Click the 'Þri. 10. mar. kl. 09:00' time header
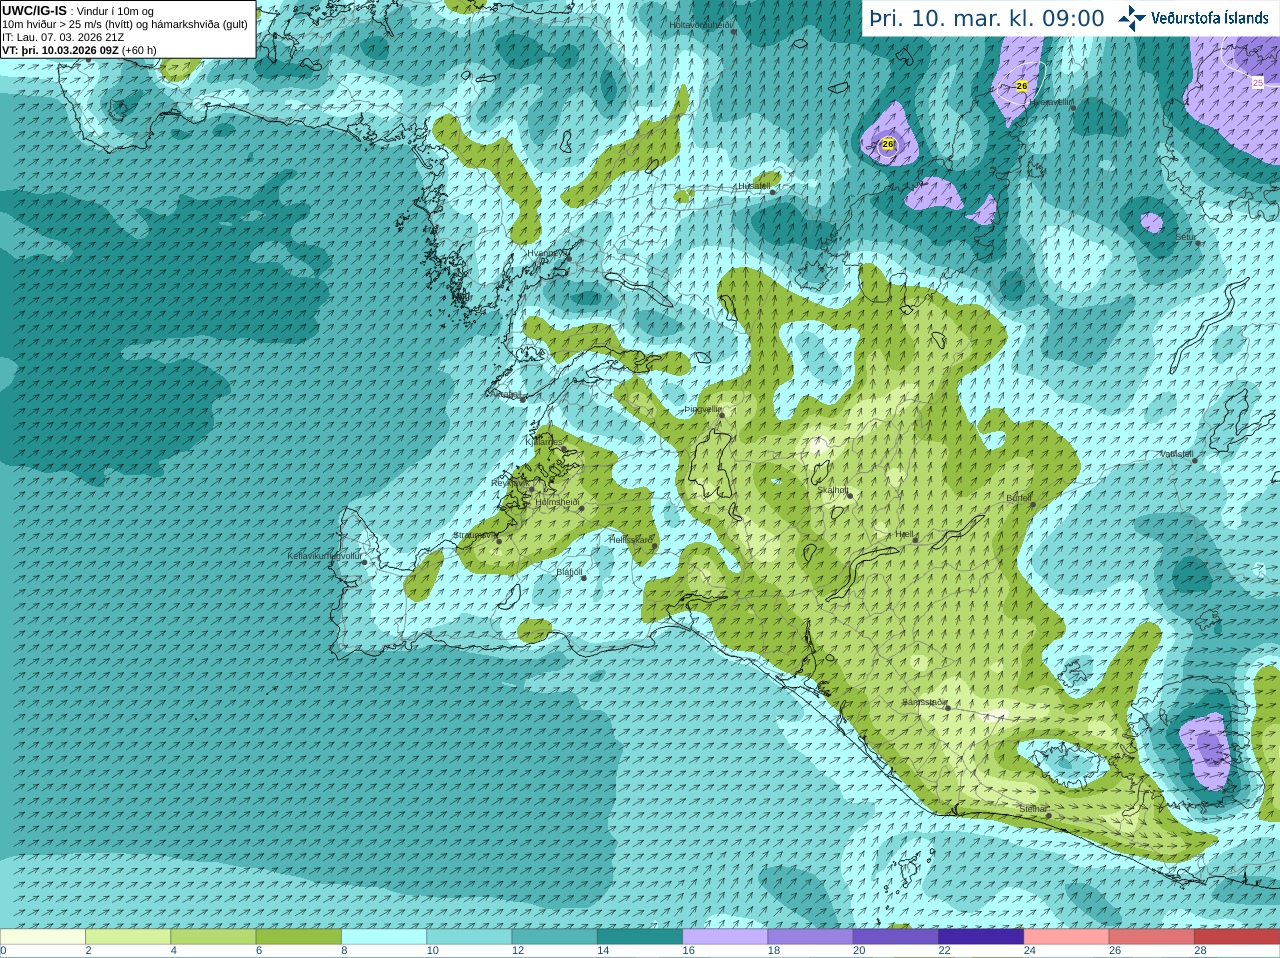This screenshot has width=1280, height=958. (x=987, y=19)
